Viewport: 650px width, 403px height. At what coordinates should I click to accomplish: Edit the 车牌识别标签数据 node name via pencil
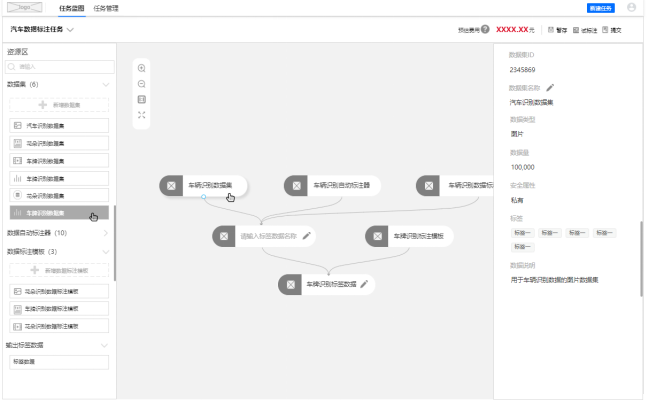365,285
